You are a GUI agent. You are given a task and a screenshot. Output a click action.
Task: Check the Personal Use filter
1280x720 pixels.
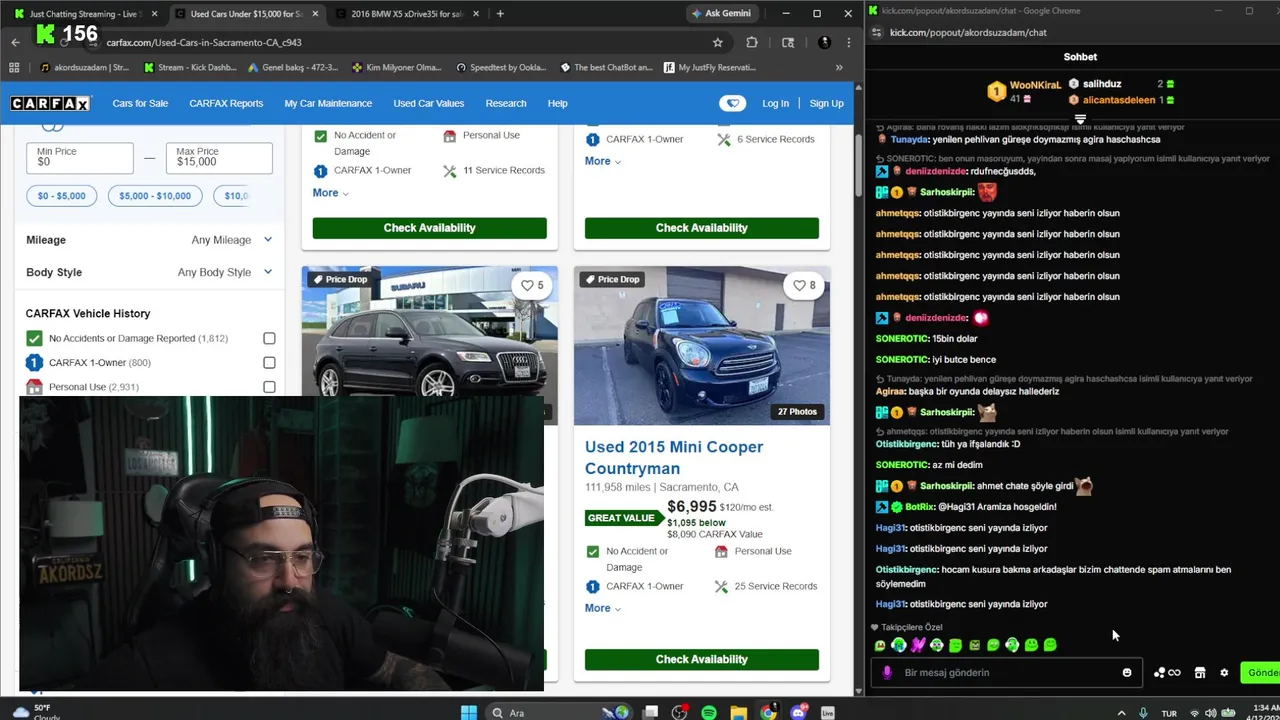269,386
